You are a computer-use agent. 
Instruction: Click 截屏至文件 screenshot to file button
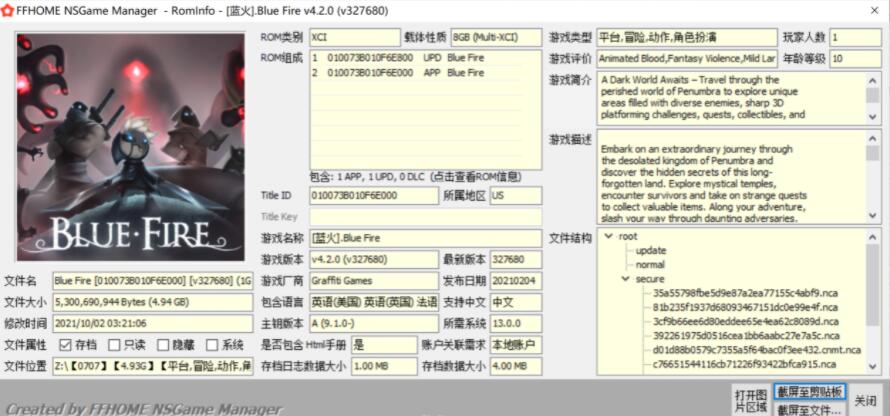coord(809,409)
